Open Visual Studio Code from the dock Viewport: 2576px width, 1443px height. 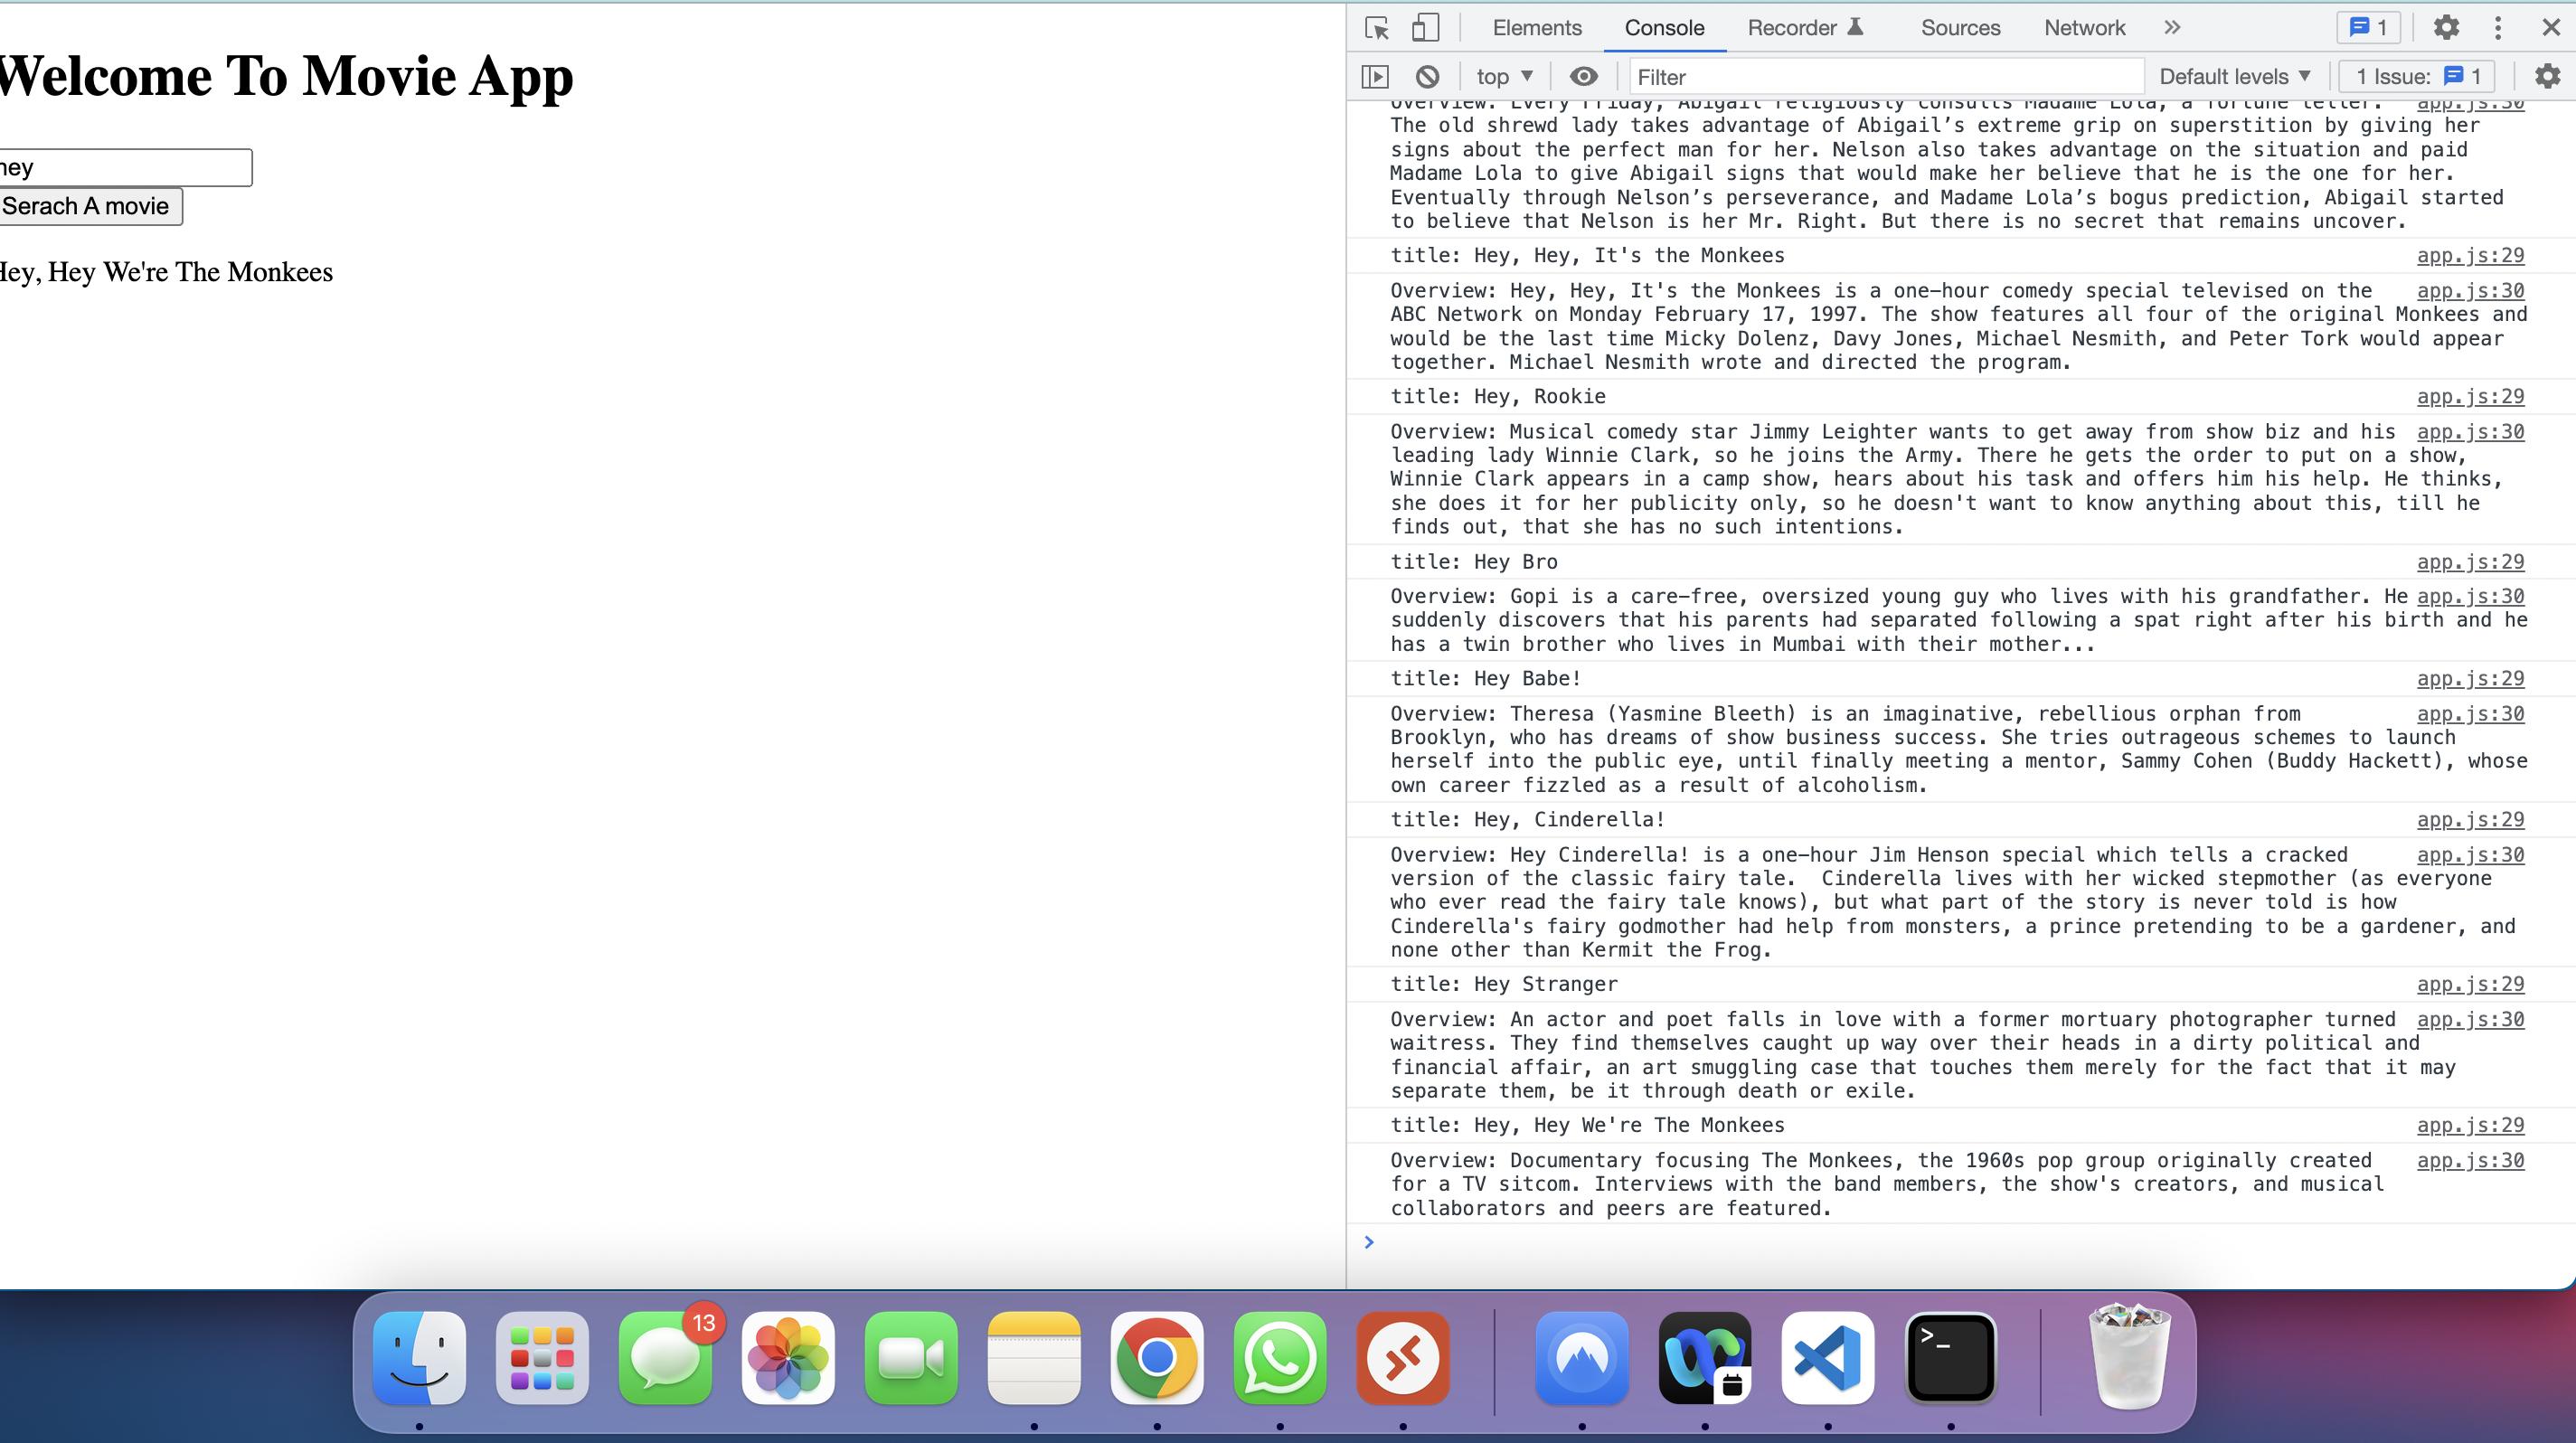pos(1827,1358)
